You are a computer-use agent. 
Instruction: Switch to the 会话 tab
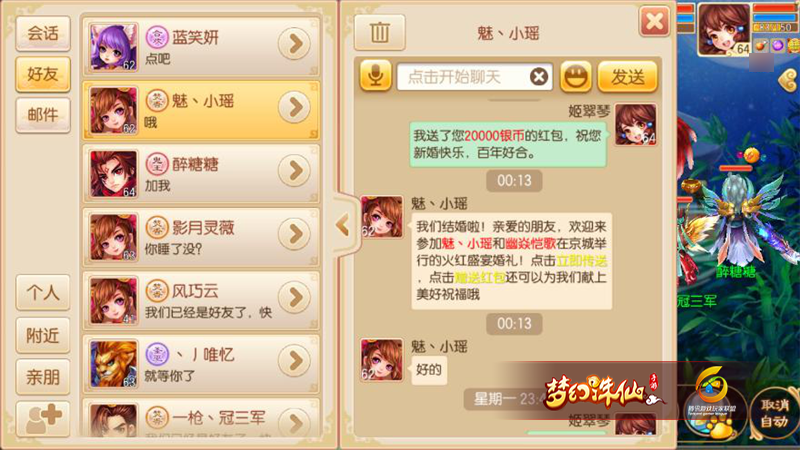43,34
